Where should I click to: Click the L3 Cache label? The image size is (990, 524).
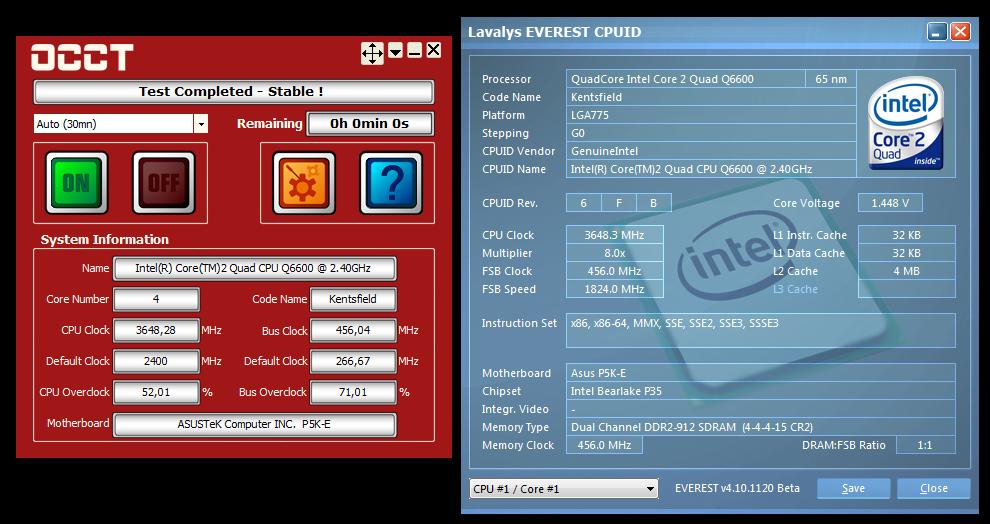(x=795, y=289)
